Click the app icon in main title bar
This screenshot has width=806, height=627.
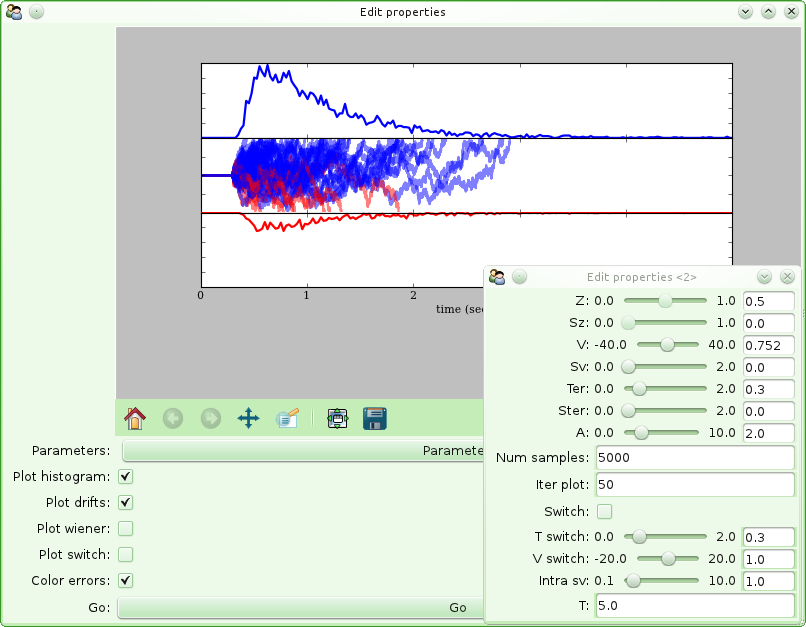point(14,12)
